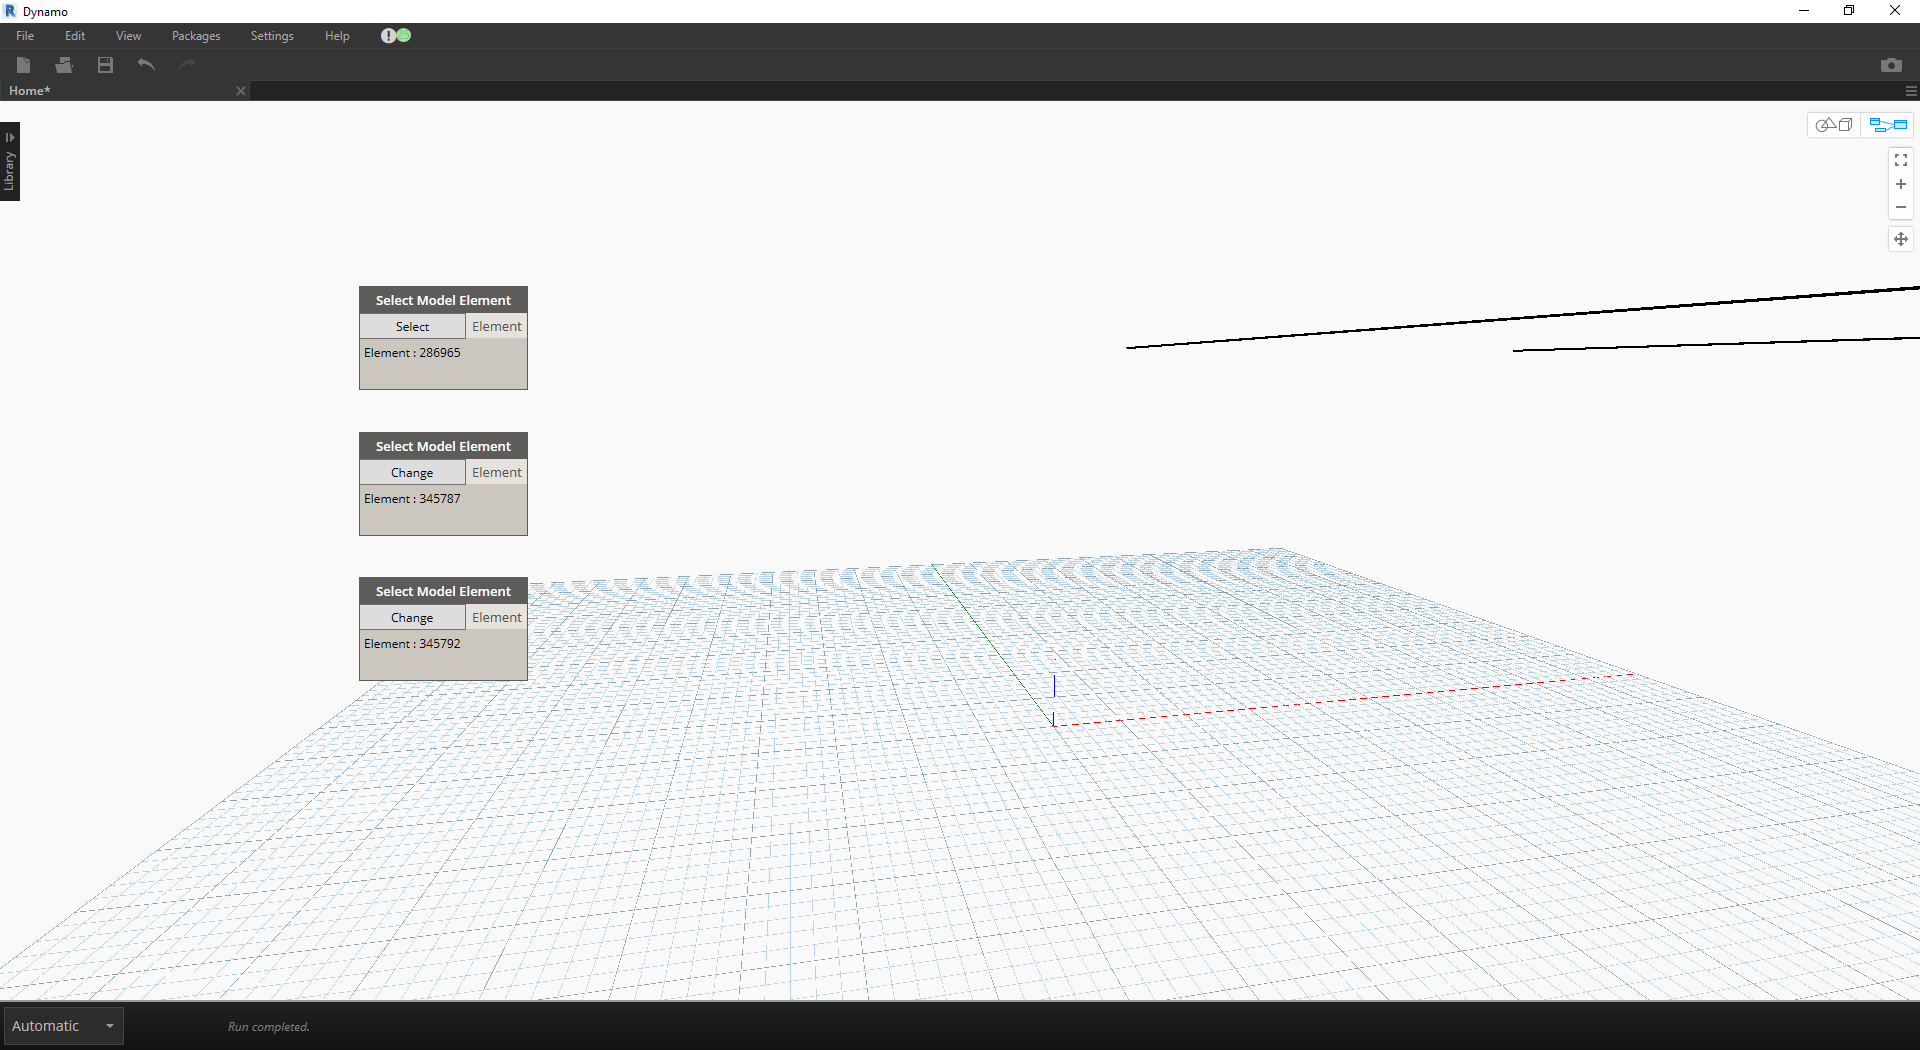Activate the pan mode button
The image size is (1920, 1050).
[1901, 239]
